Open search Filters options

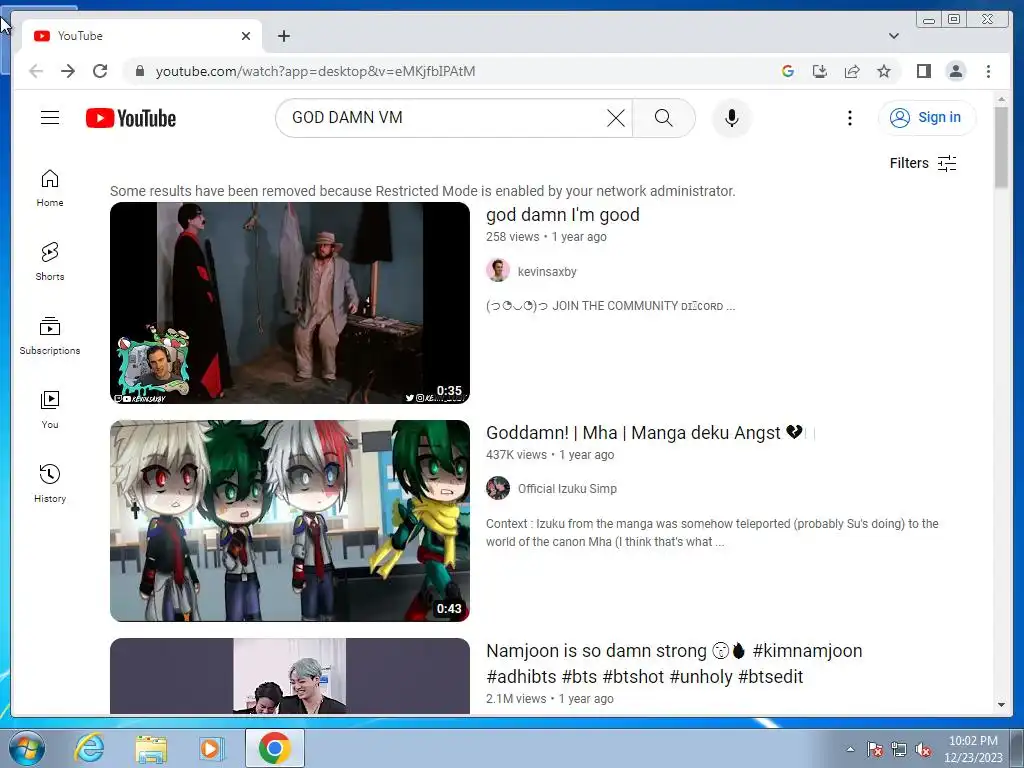pos(923,163)
